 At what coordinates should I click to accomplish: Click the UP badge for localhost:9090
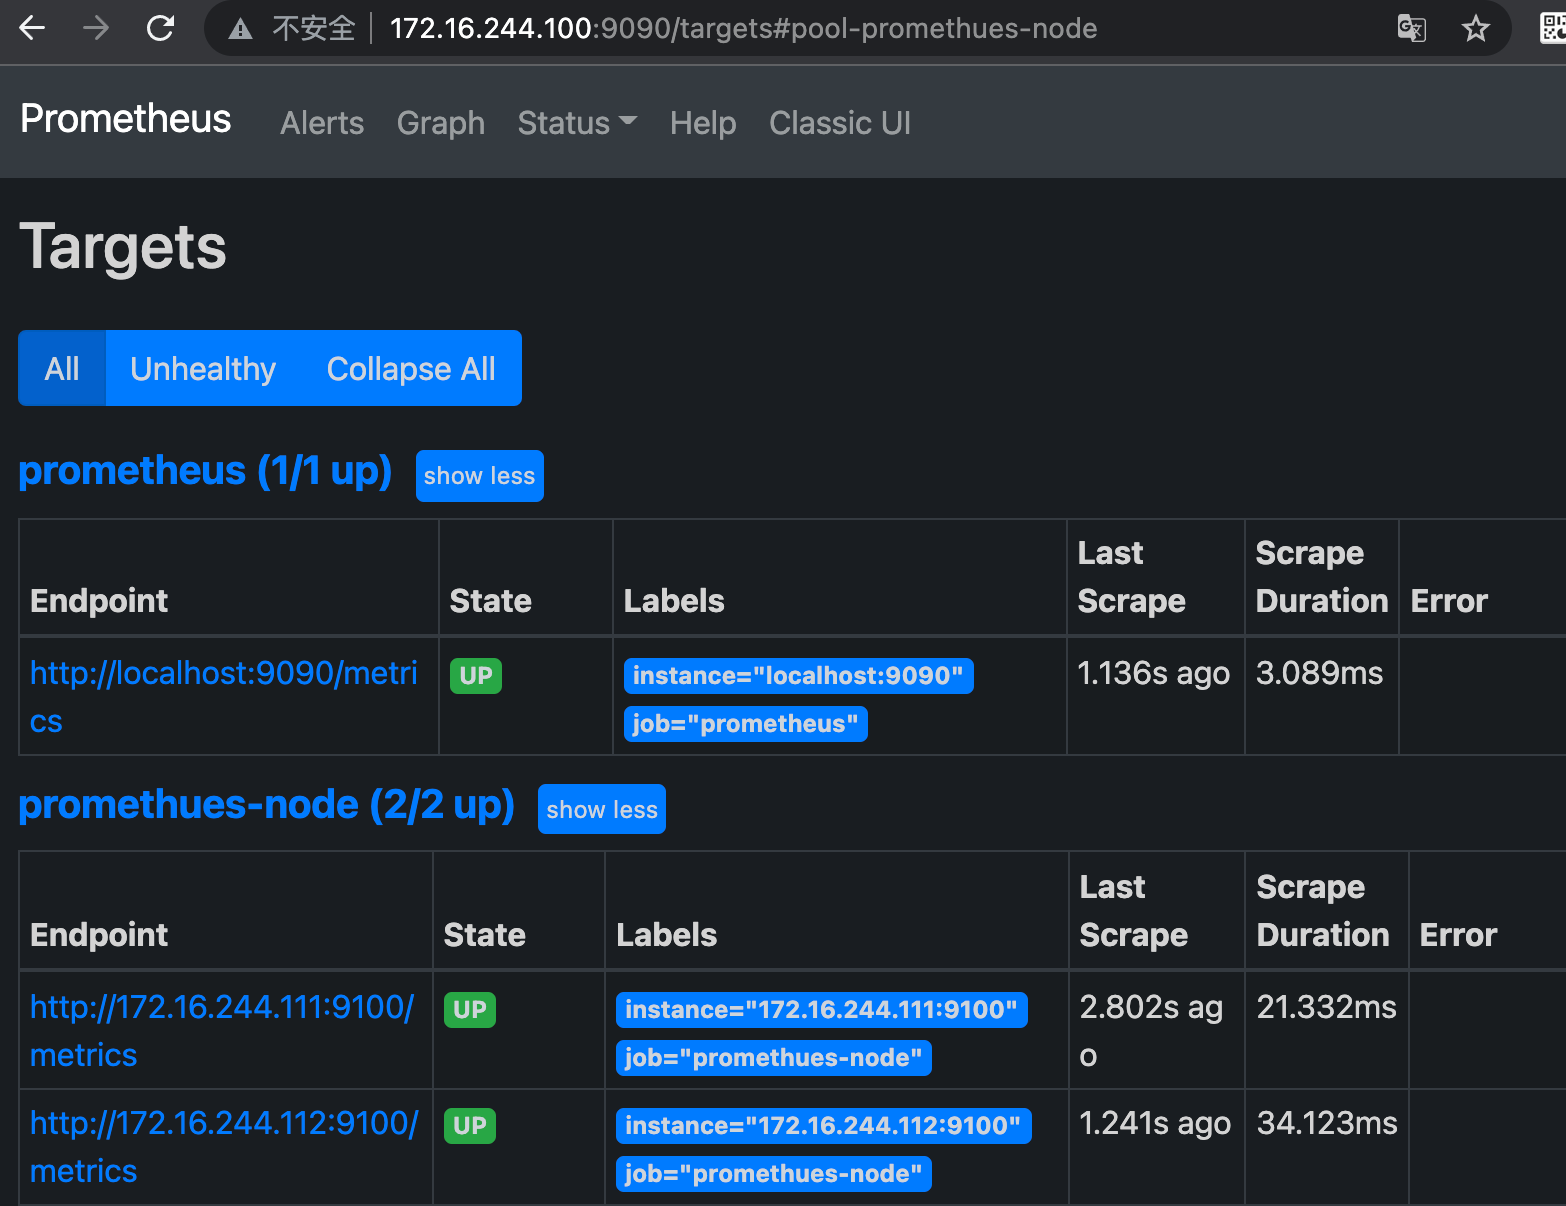[476, 676]
